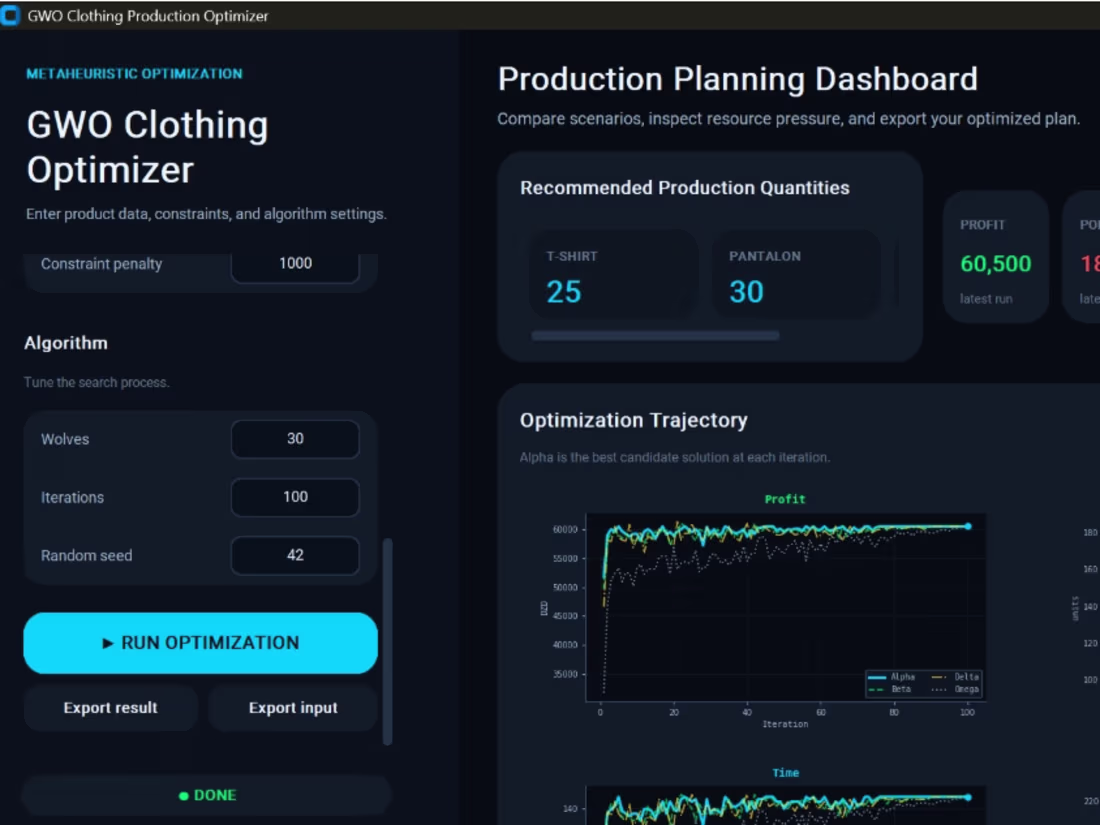Click the Recommended Production Quantities heading

685,188
